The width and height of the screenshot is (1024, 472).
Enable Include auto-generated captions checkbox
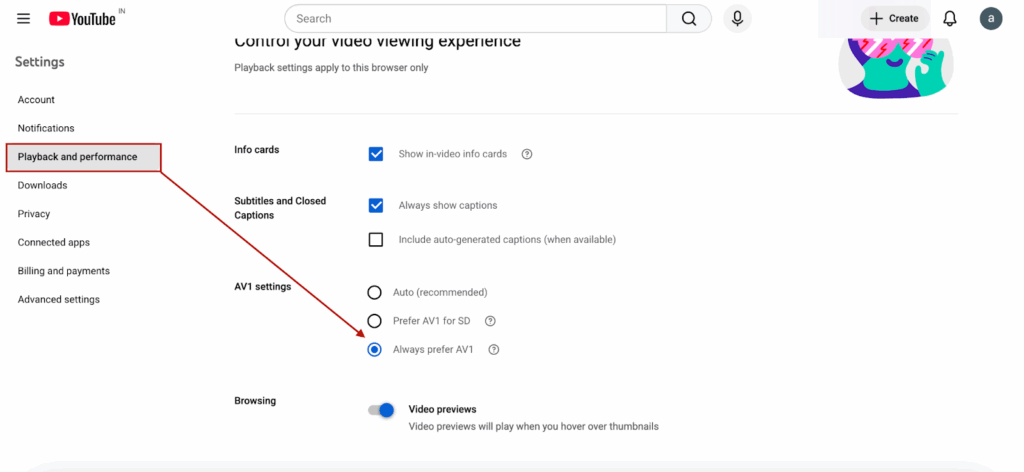(x=376, y=240)
